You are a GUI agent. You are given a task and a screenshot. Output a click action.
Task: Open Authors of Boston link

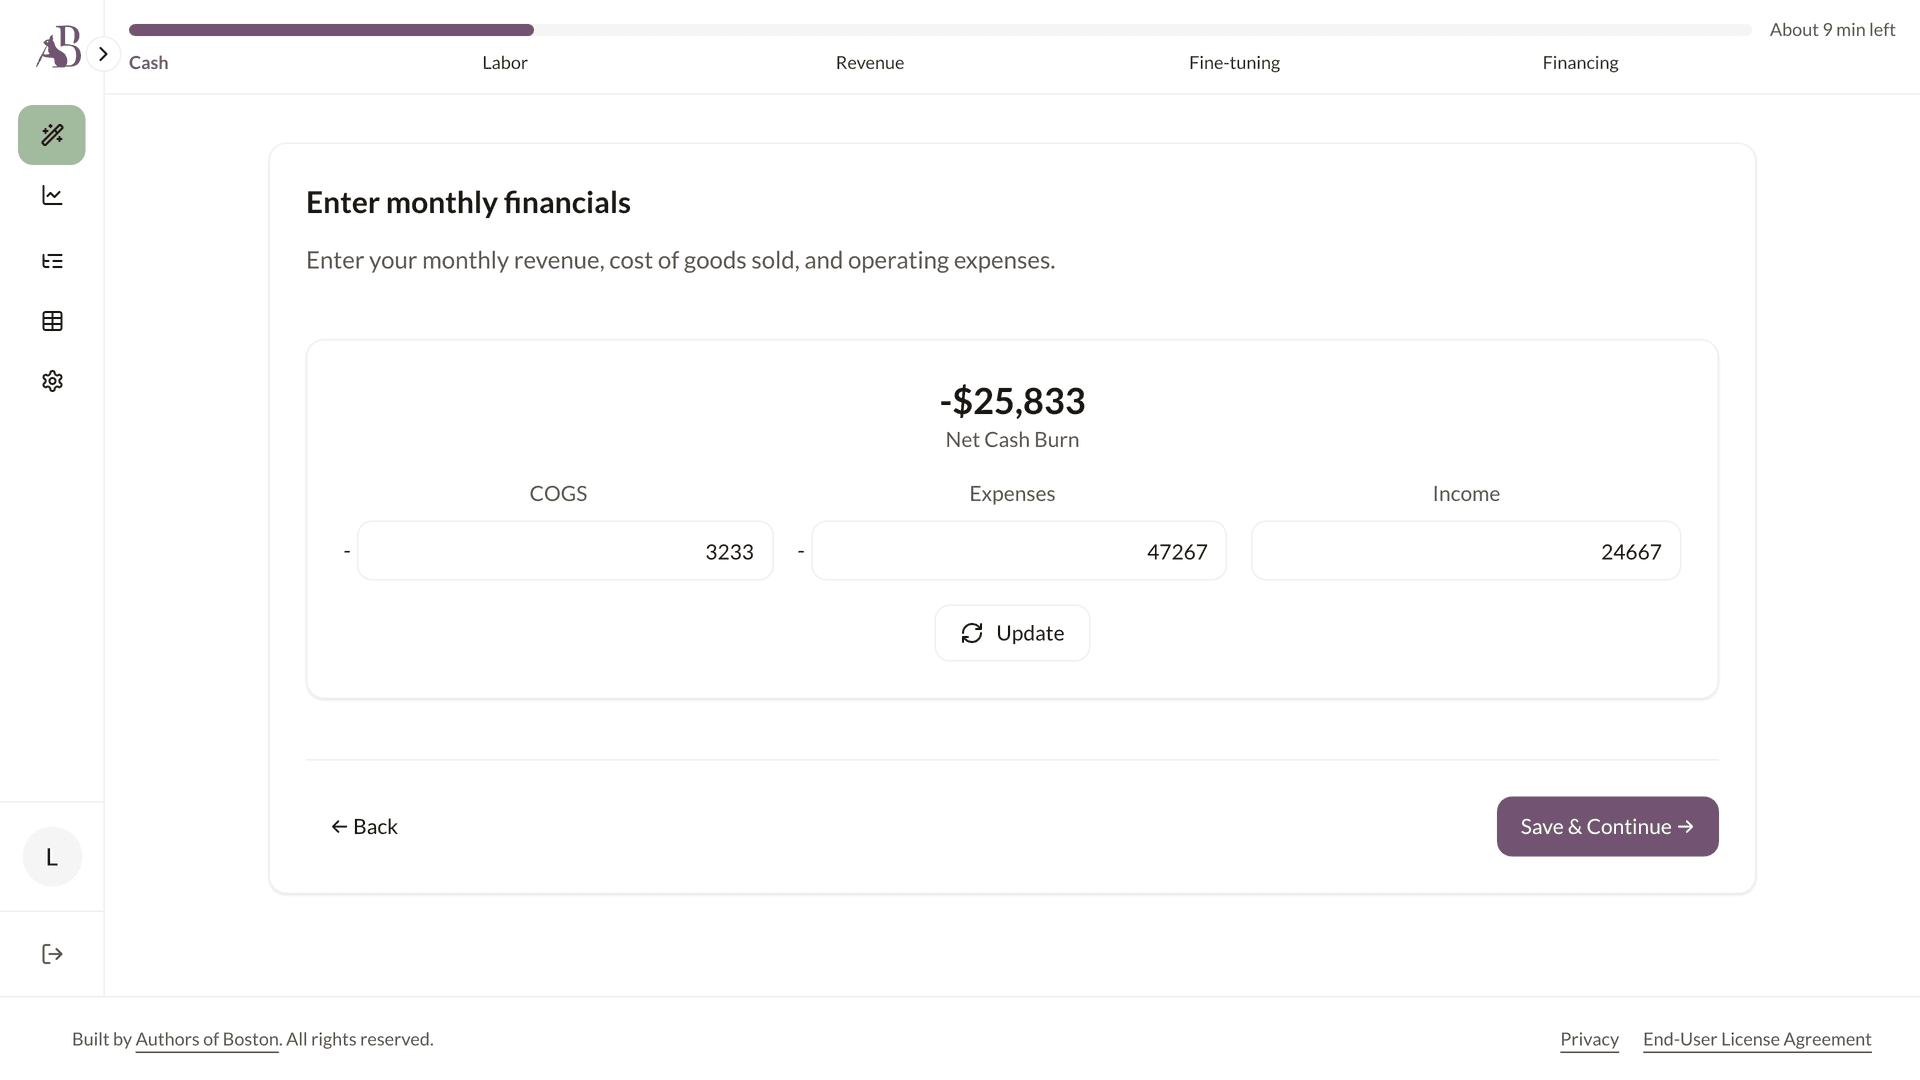pyautogui.click(x=207, y=1039)
